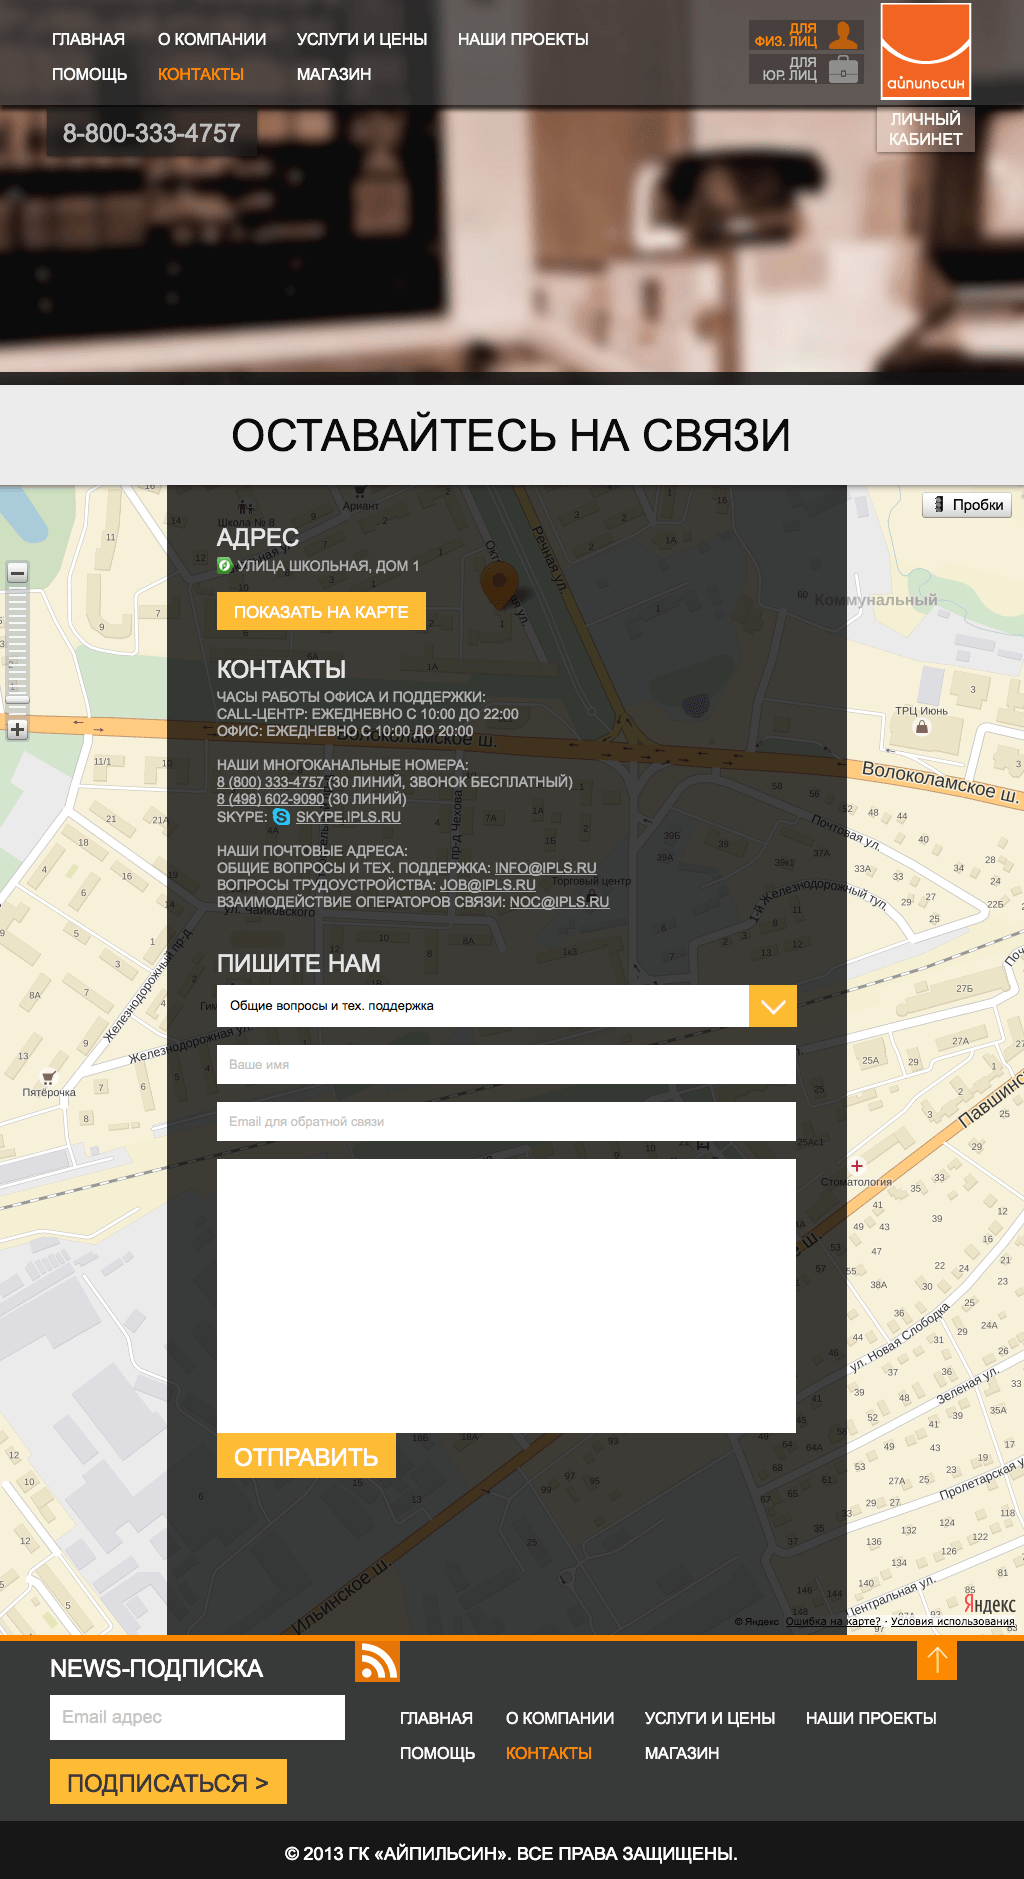Expand the message topic dropdown arrow
The image size is (1024, 1879).
pos(773,1006)
